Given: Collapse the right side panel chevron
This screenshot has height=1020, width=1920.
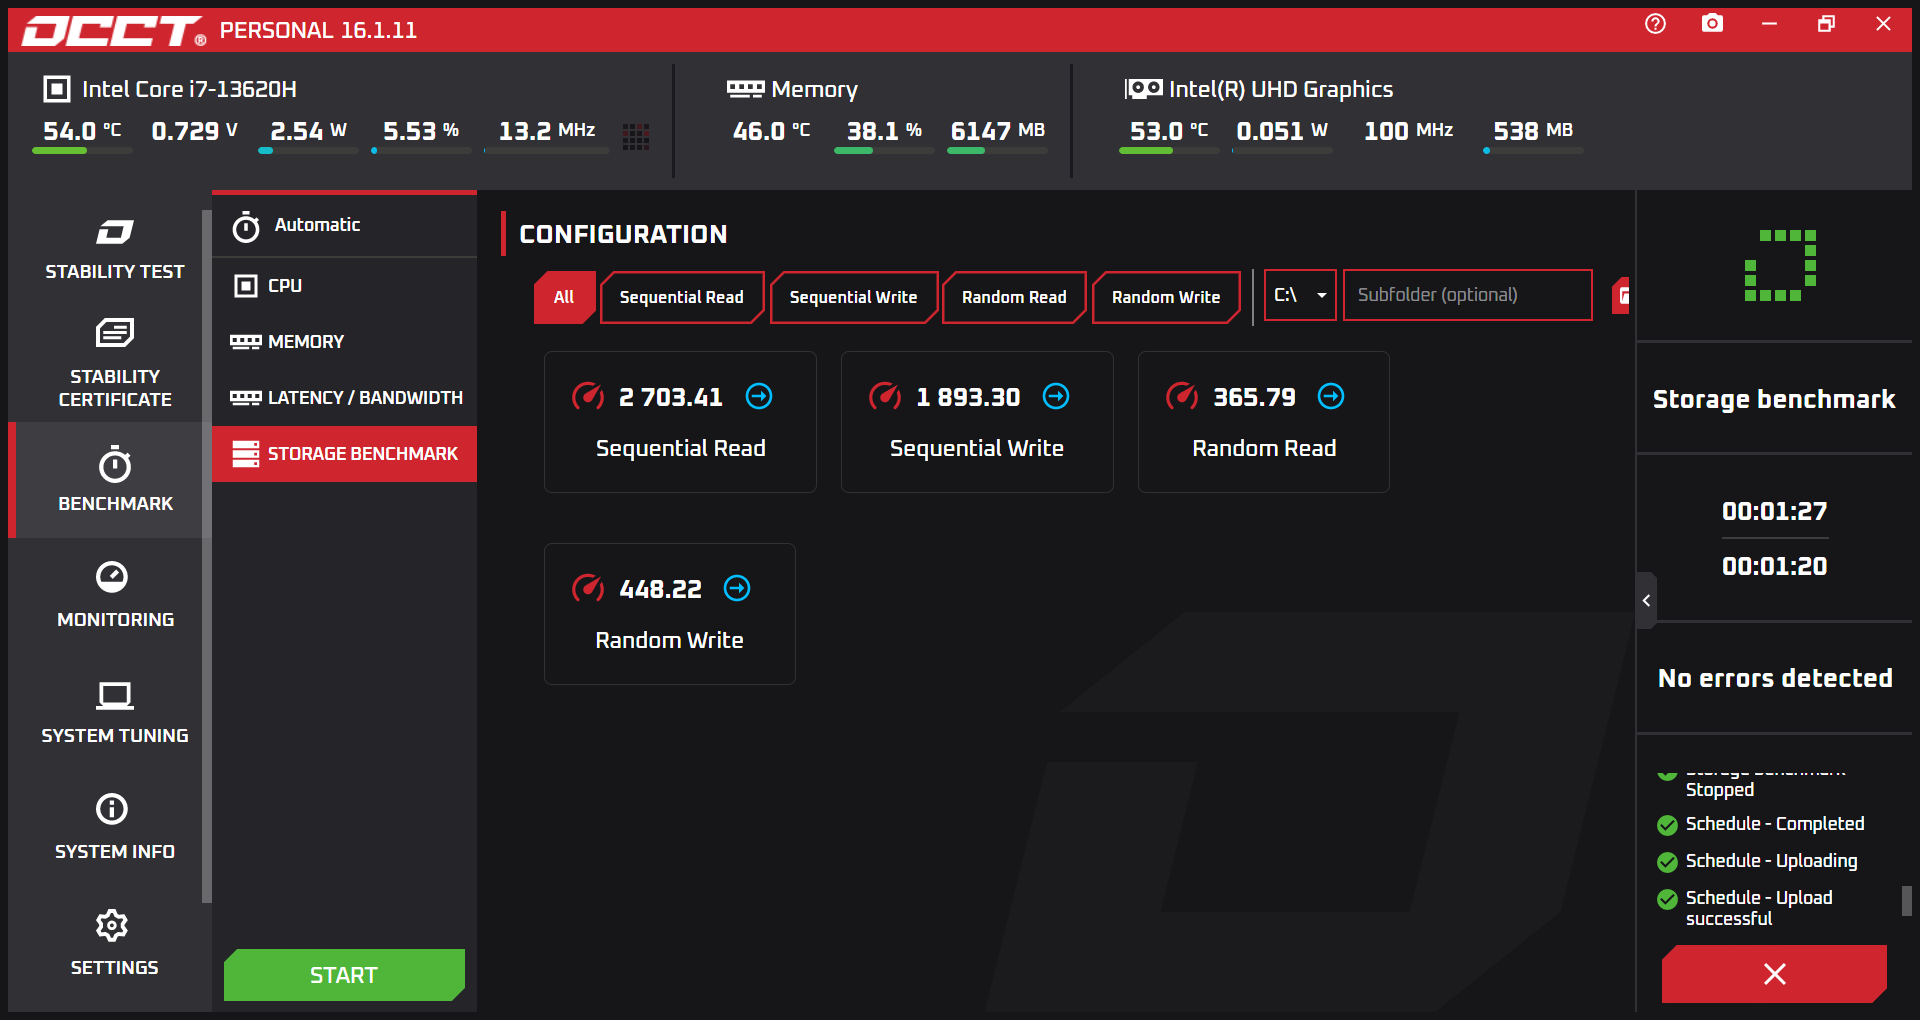Looking at the screenshot, I should tap(1646, 600).
